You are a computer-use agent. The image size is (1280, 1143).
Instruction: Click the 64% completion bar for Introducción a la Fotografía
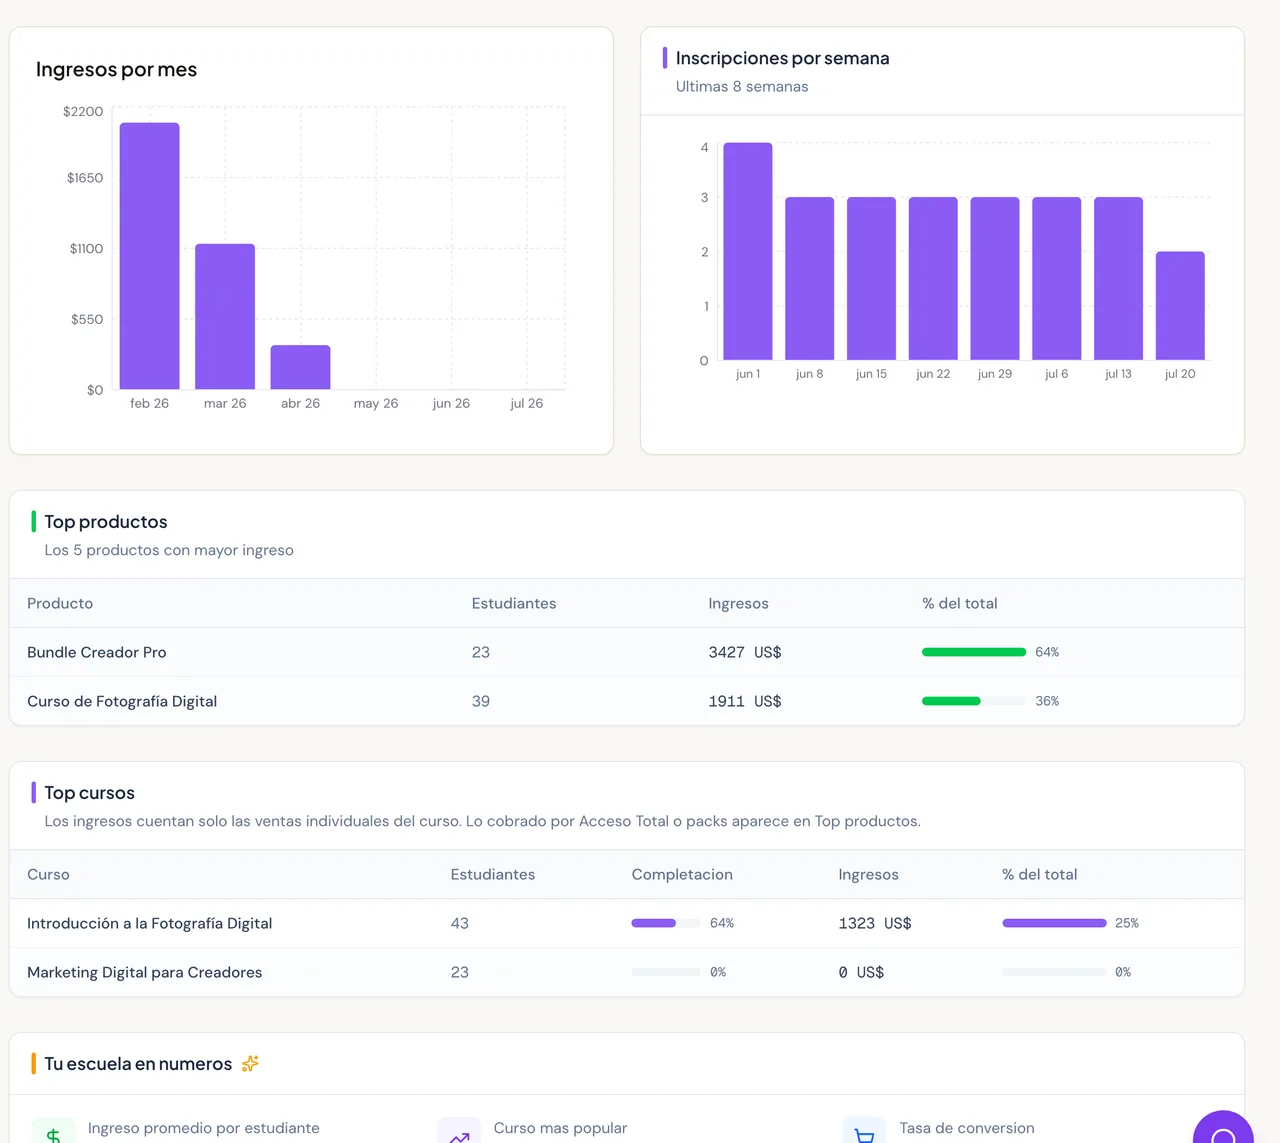coord(666,923)
